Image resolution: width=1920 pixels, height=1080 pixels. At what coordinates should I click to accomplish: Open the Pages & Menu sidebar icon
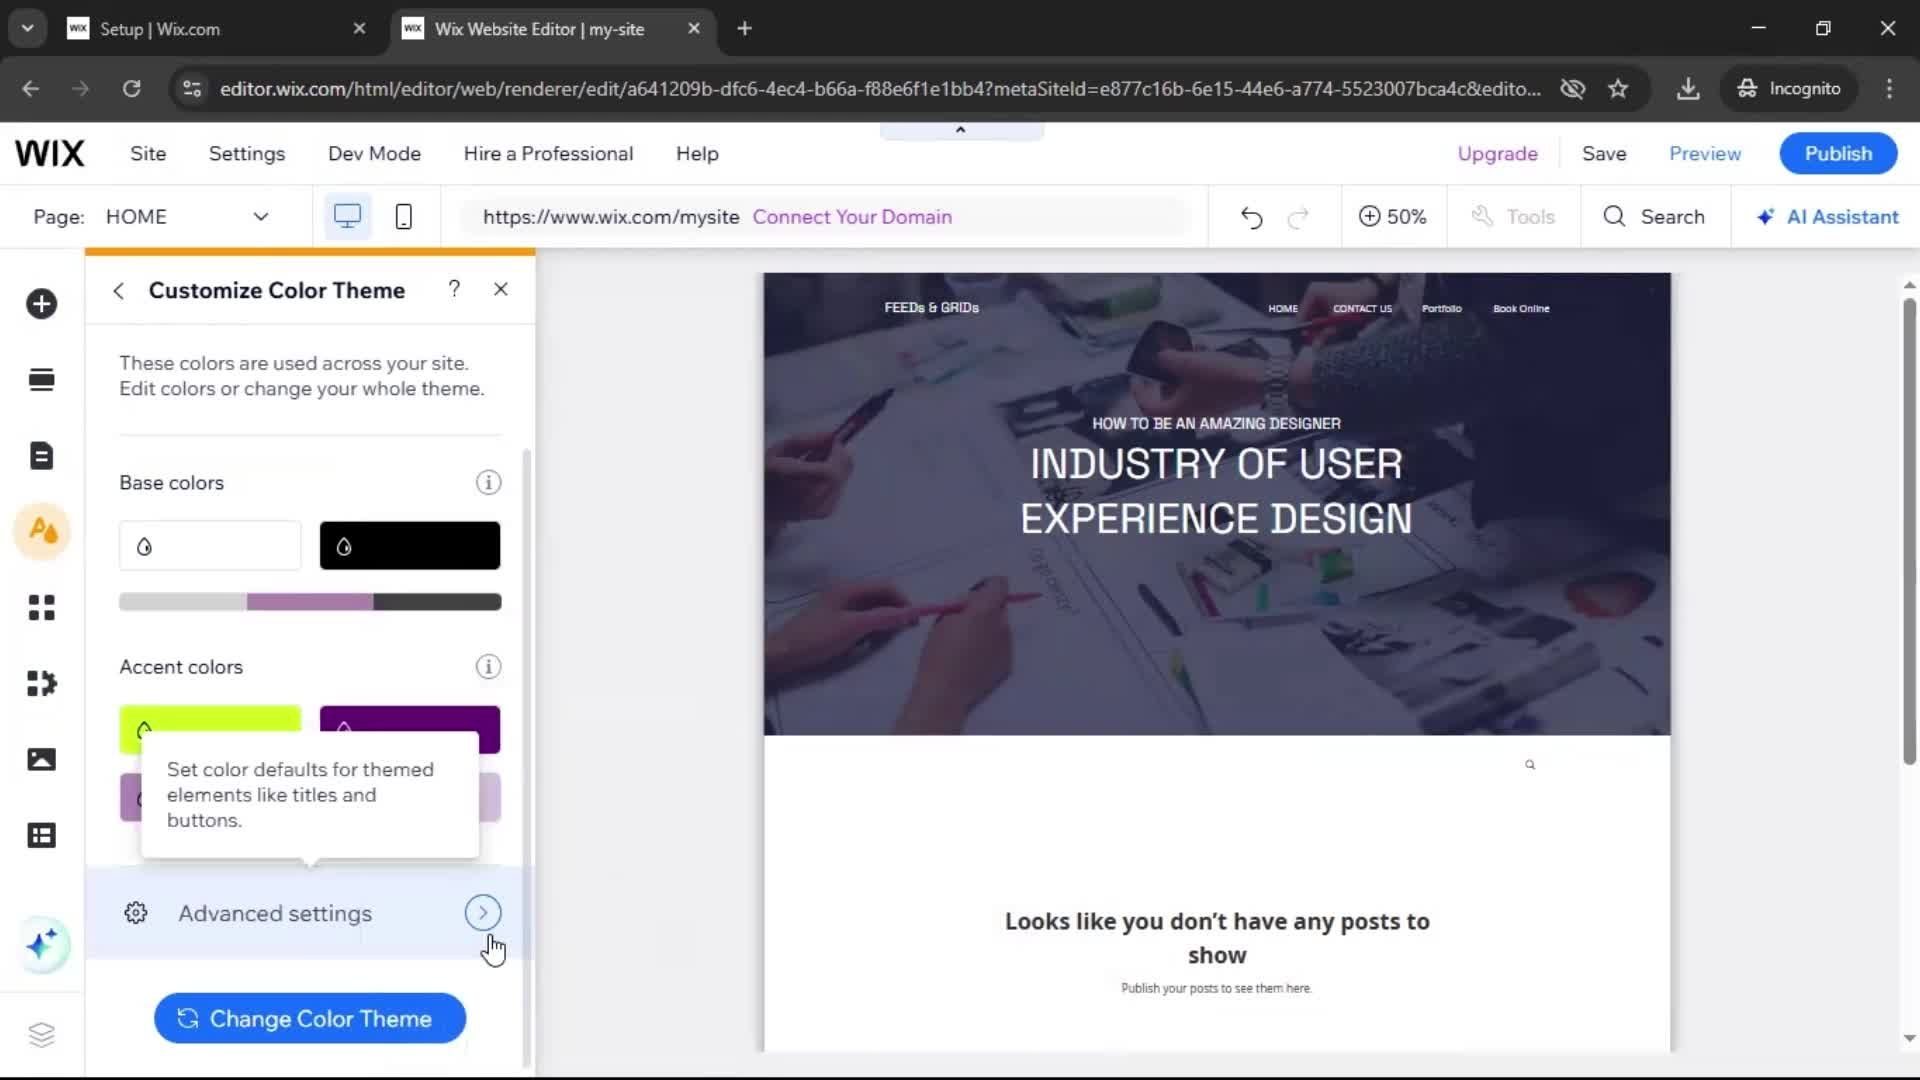(x=41, y=456)
